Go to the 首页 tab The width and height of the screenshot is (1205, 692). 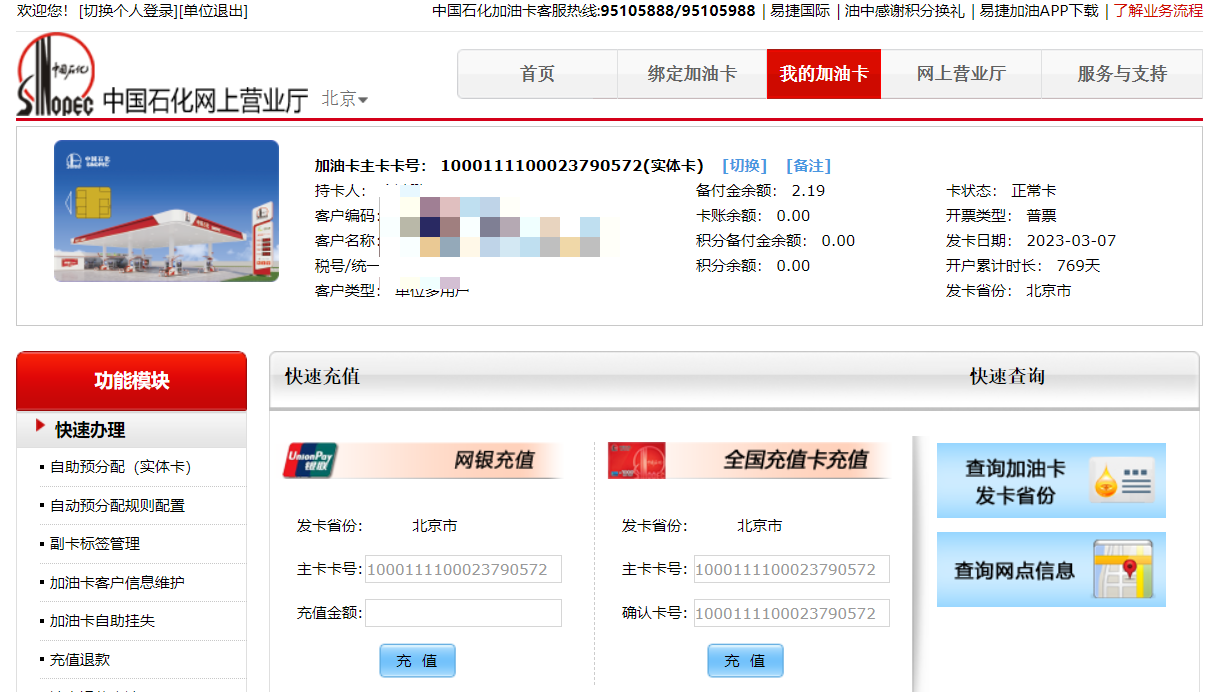pos(537,74)
